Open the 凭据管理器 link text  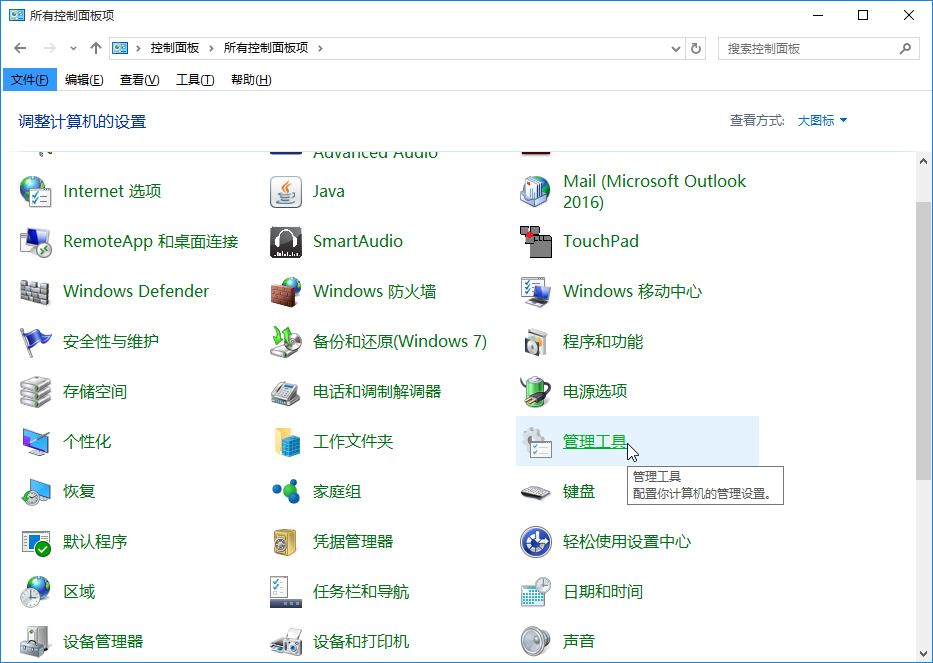[353, 542]
